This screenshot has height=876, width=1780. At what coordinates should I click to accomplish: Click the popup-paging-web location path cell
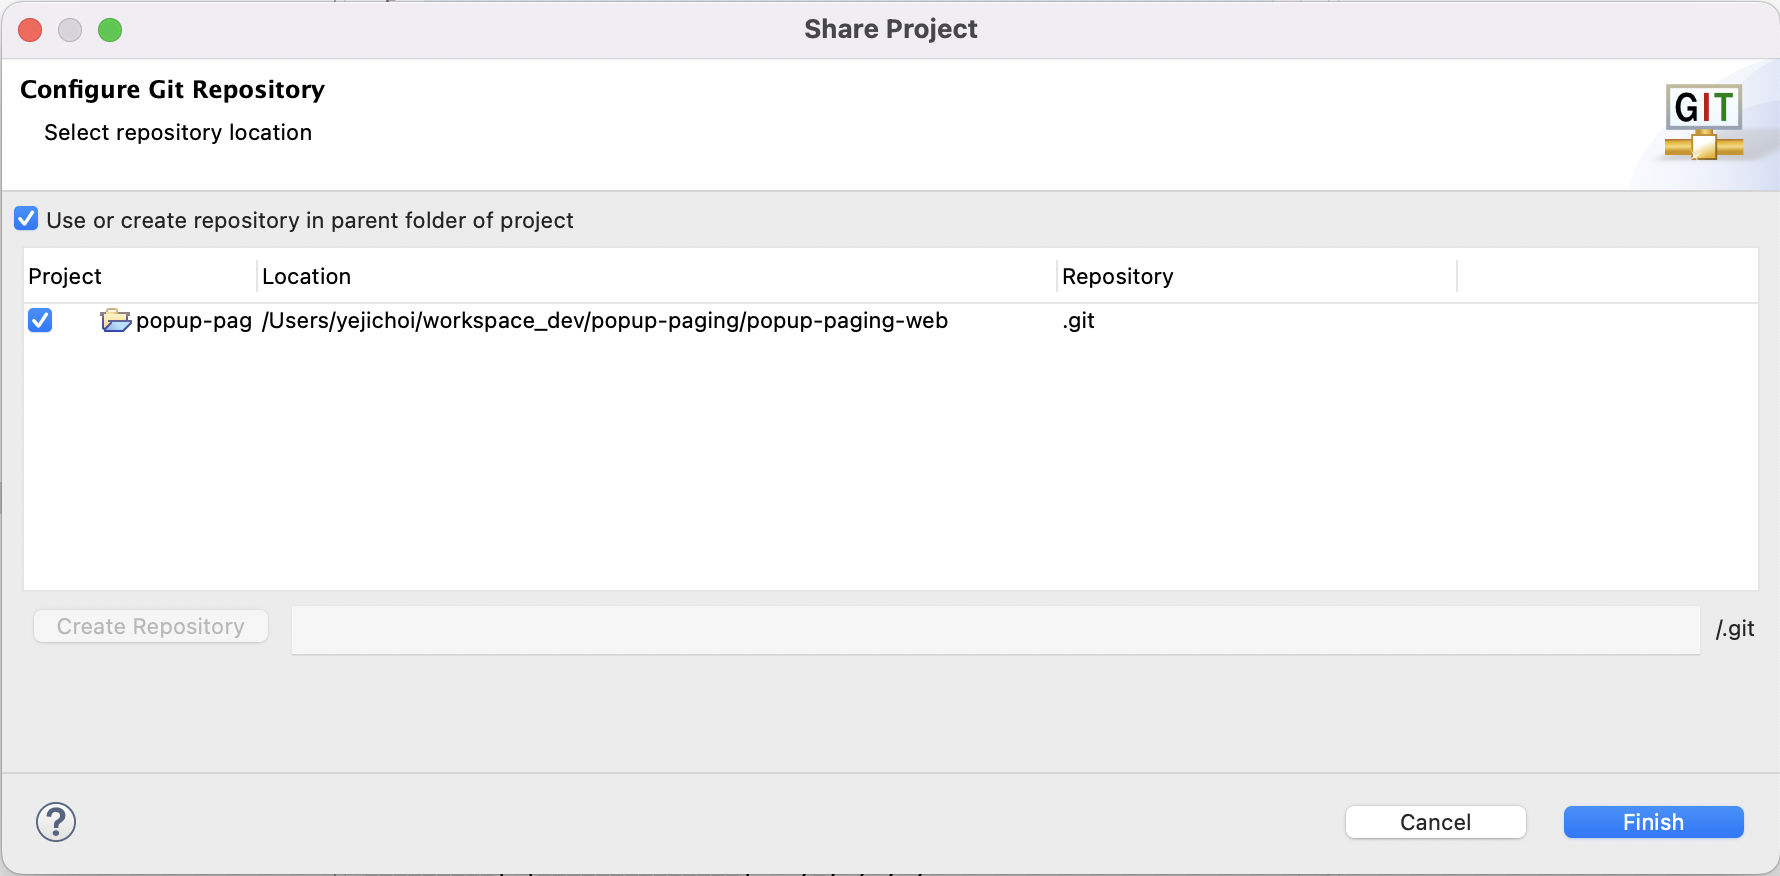click(604, 320)
